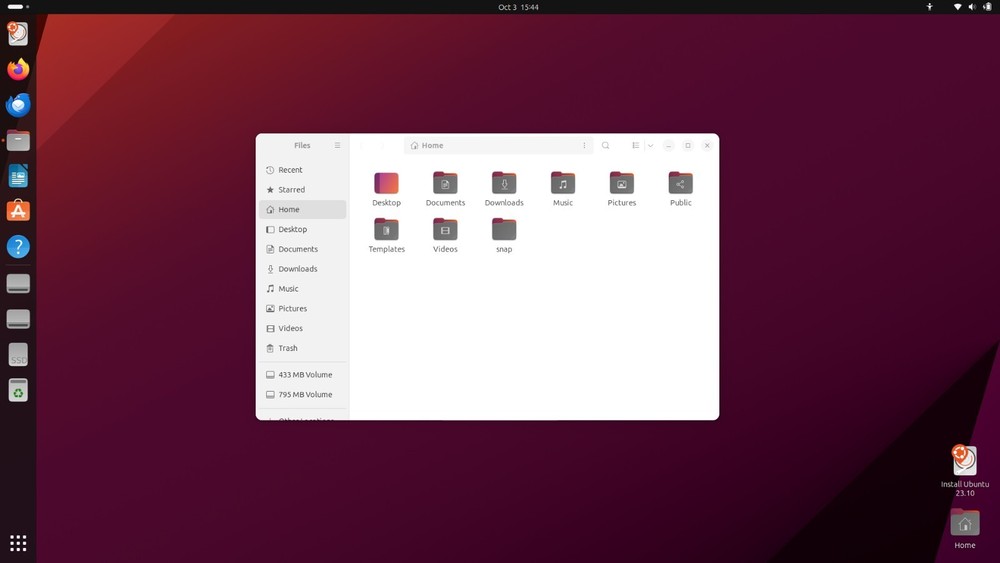
Task: Click the Files icon in the dock
Action: [x=18, y=140]
